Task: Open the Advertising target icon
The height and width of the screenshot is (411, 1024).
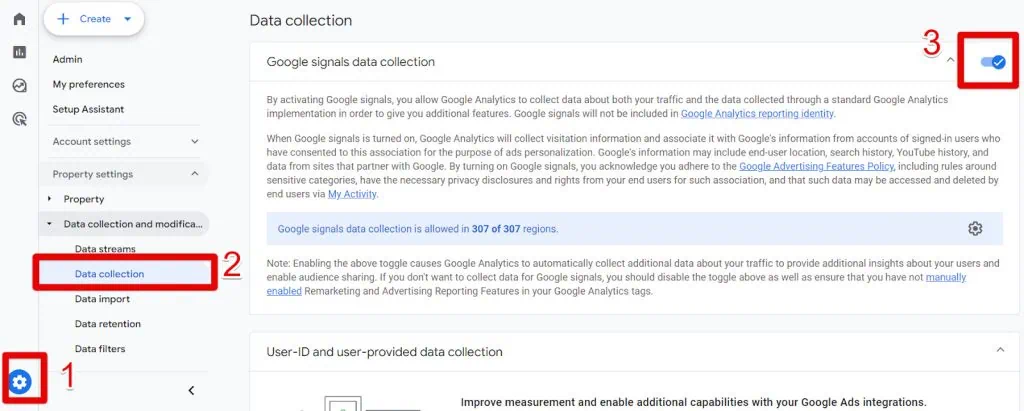Action: pos(19,119)
